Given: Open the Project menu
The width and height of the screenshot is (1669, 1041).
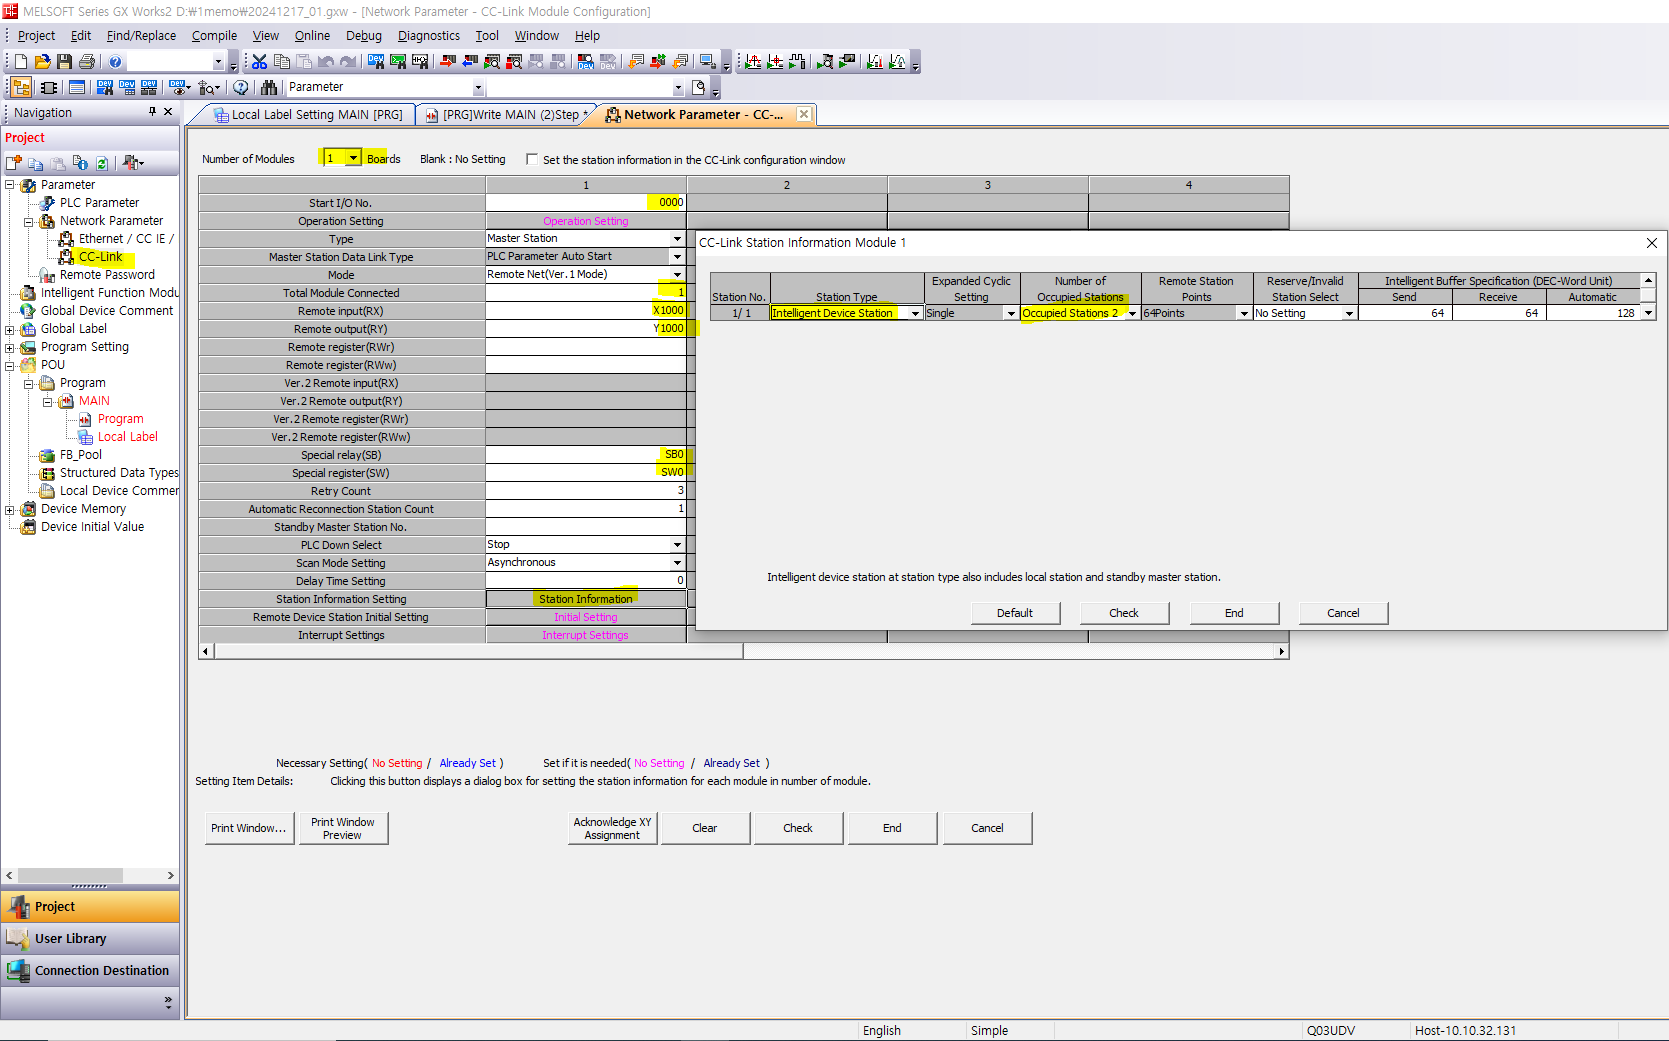Looking at the screenshot, I should point(36,36).
